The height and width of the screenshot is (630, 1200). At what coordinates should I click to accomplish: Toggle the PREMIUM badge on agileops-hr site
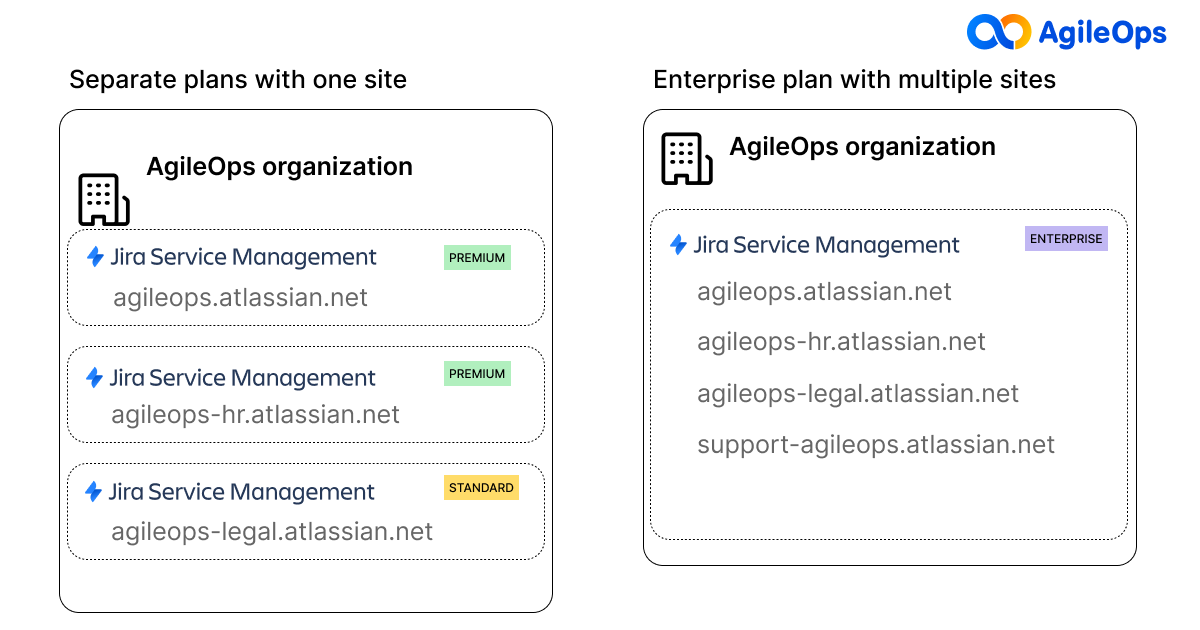tap(477, 373)
